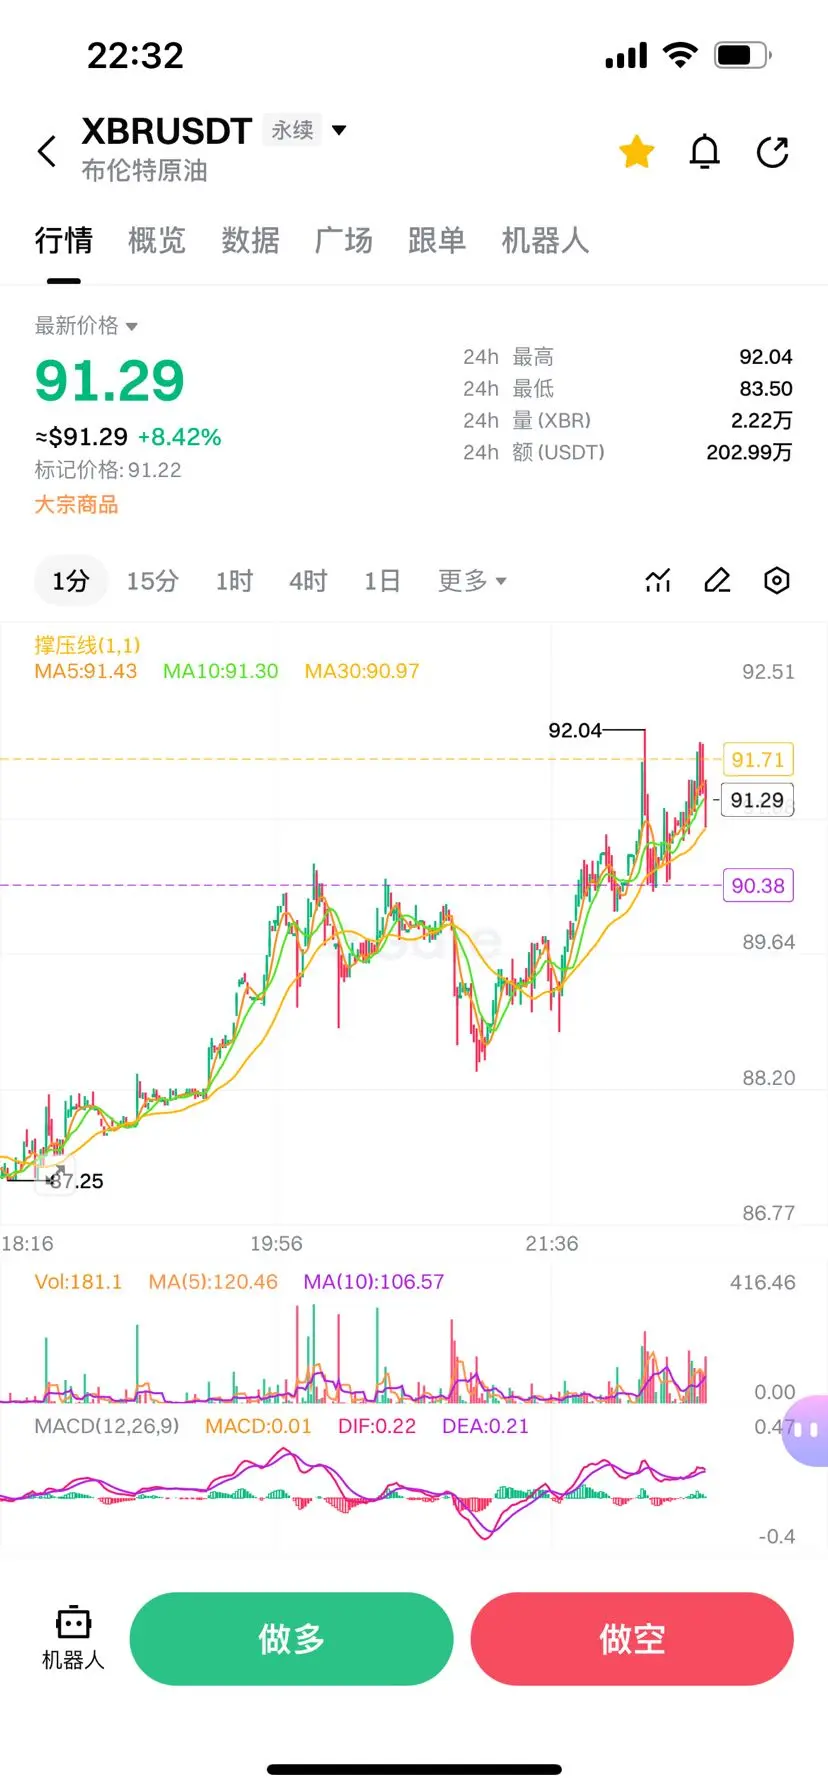This screenshot has width=828, height=1792.
Task: Tap the 布伦特原油 subtitle
Action: coord(145,171)
